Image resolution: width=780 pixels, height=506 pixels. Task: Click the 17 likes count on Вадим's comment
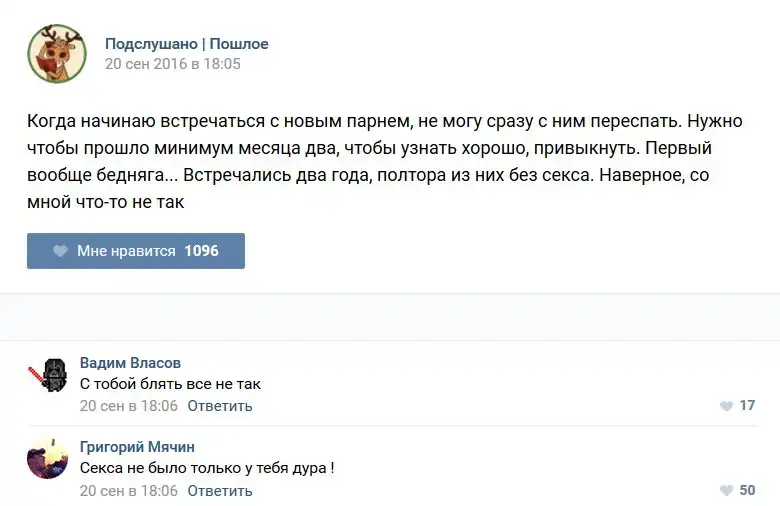747,406
